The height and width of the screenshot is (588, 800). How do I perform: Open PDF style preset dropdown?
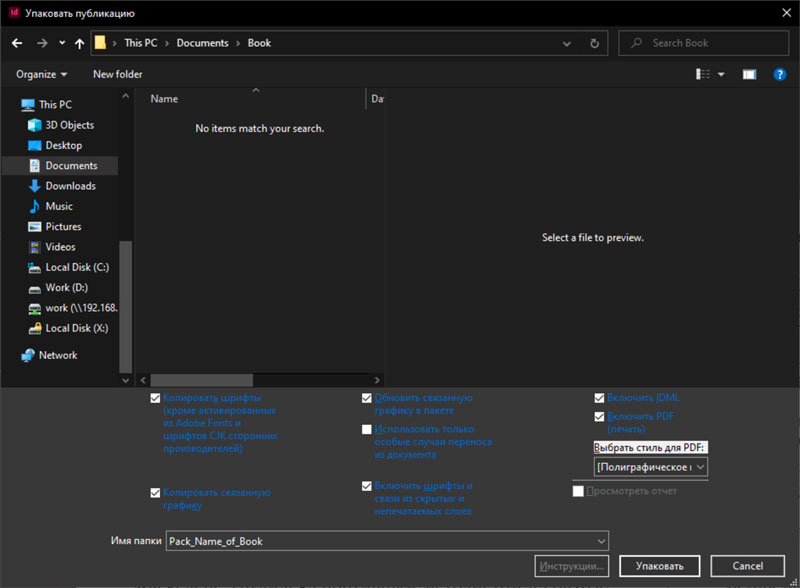pyautogui.click(x=651, y=467)
